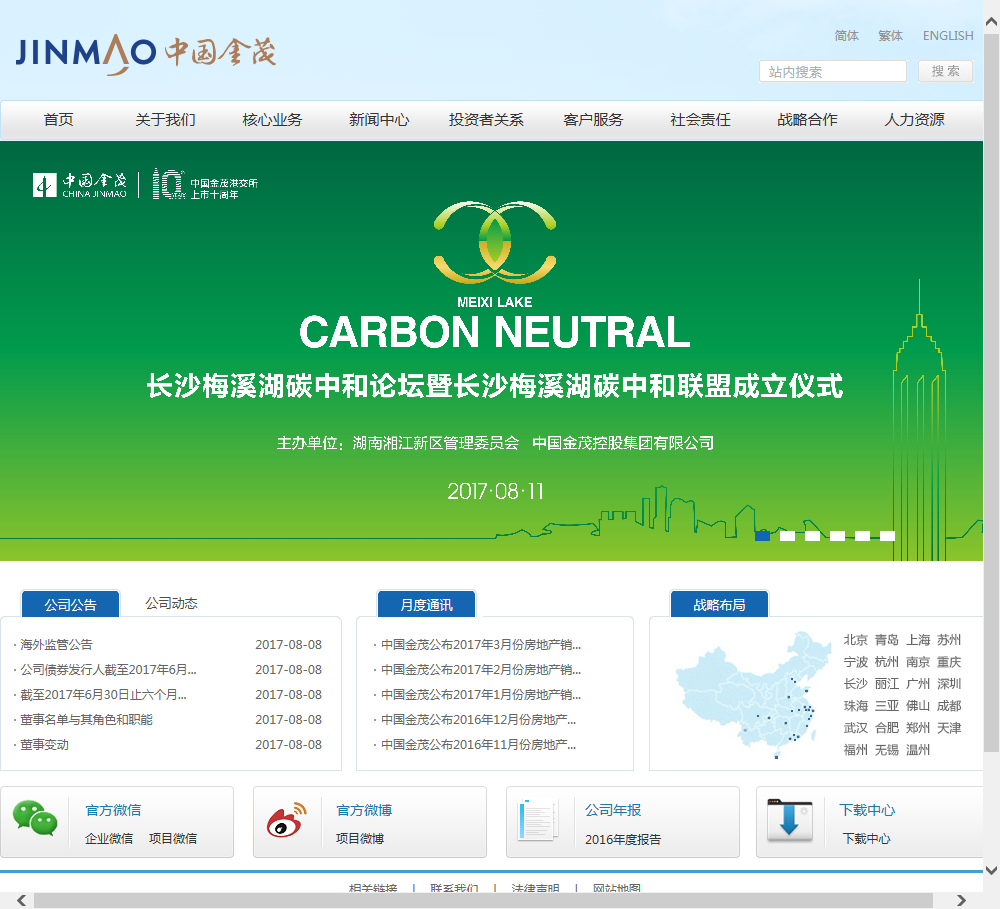Click the horizontal scrollbar left arrow
The height and width of the screenshot is (909, 1000).
point(22,900)
